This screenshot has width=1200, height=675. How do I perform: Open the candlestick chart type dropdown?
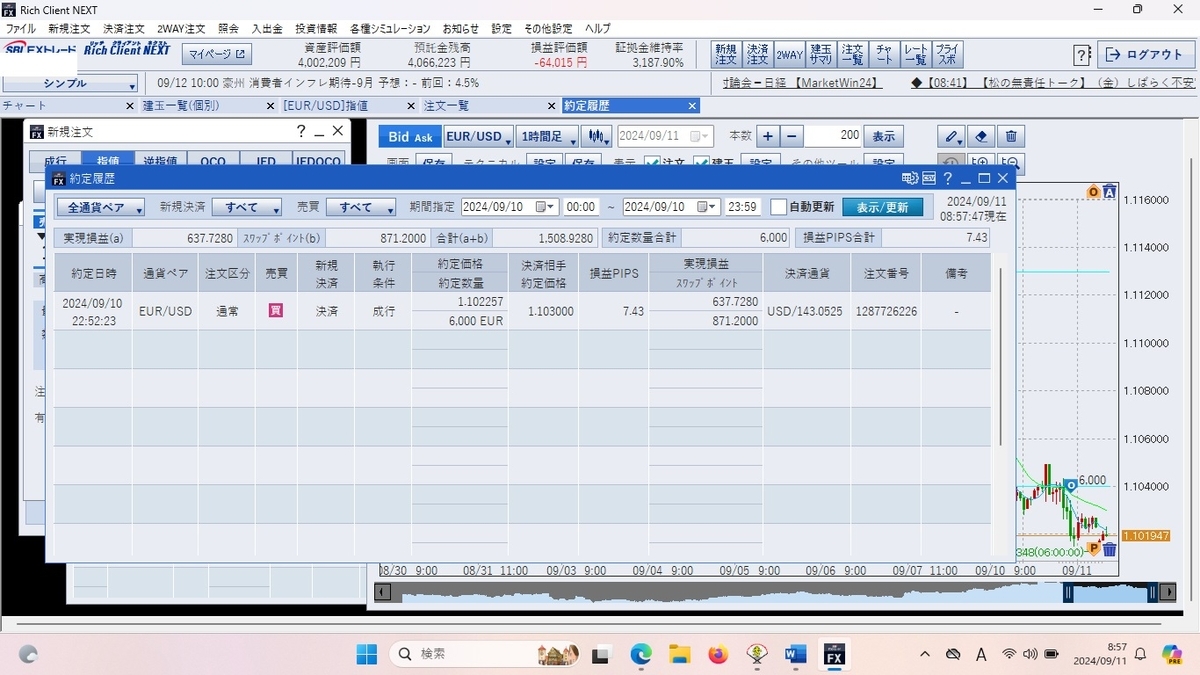point(598,136)
